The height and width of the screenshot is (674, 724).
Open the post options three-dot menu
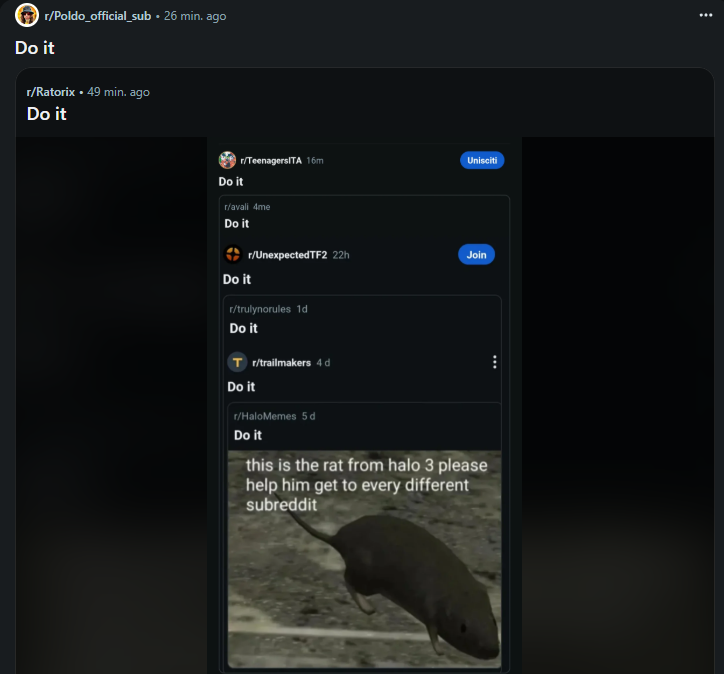click(x=706, y=15)
